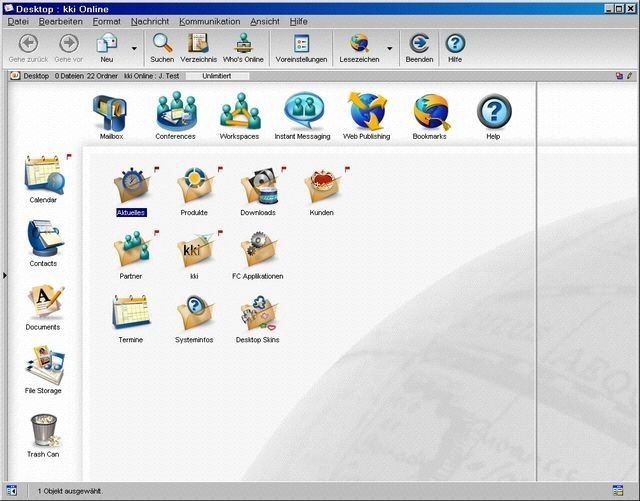The height and width of the screenshot is (501, 640).
Task: Click Who's Online in toolbar
Action: [x=243, y=48]
